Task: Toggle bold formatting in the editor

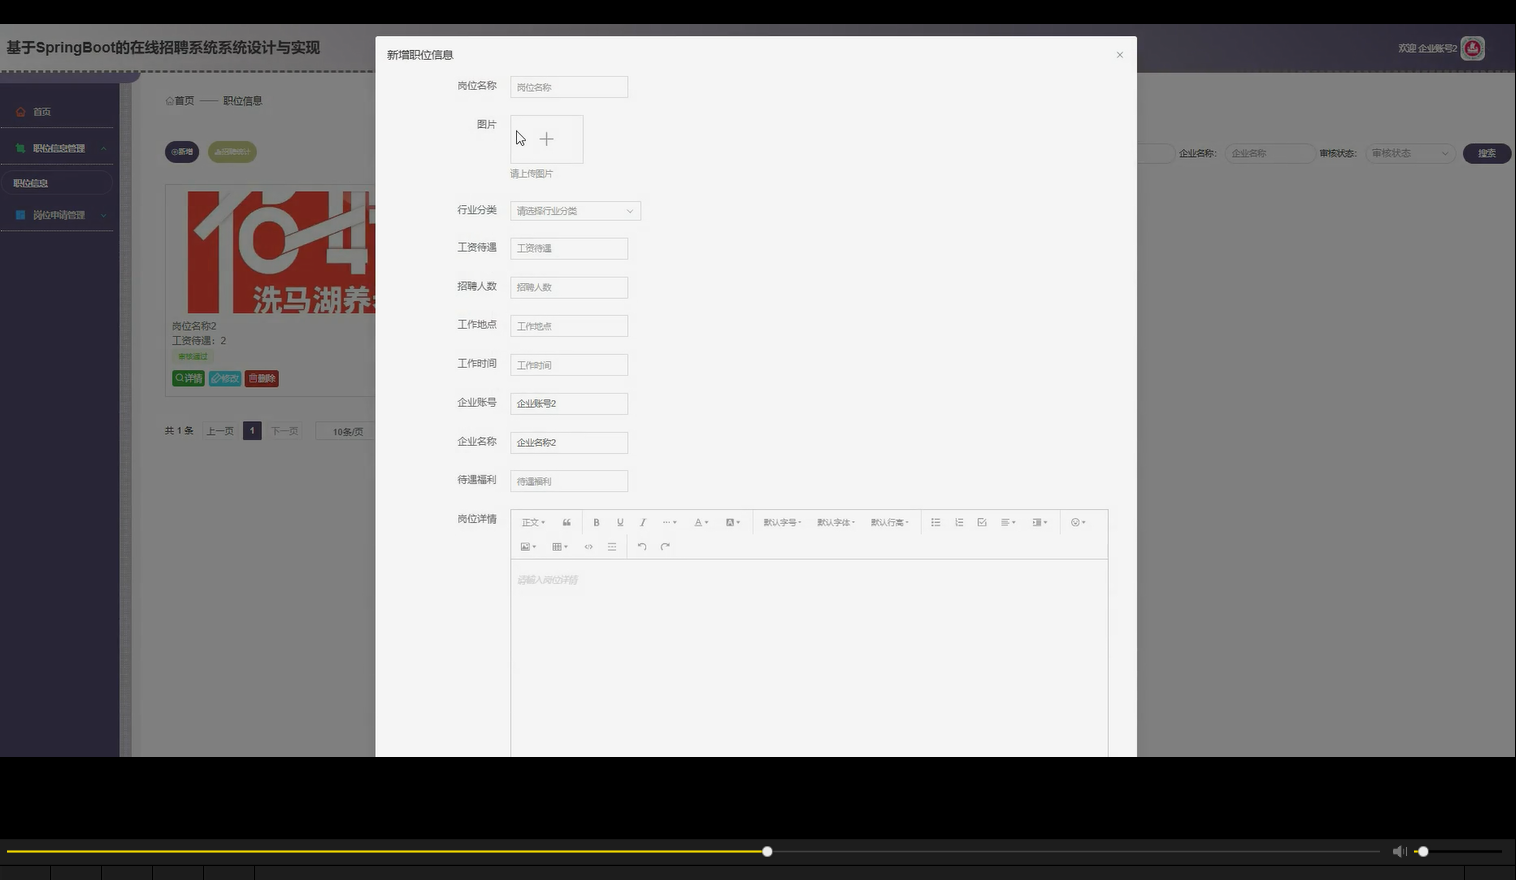Action: 596,522
